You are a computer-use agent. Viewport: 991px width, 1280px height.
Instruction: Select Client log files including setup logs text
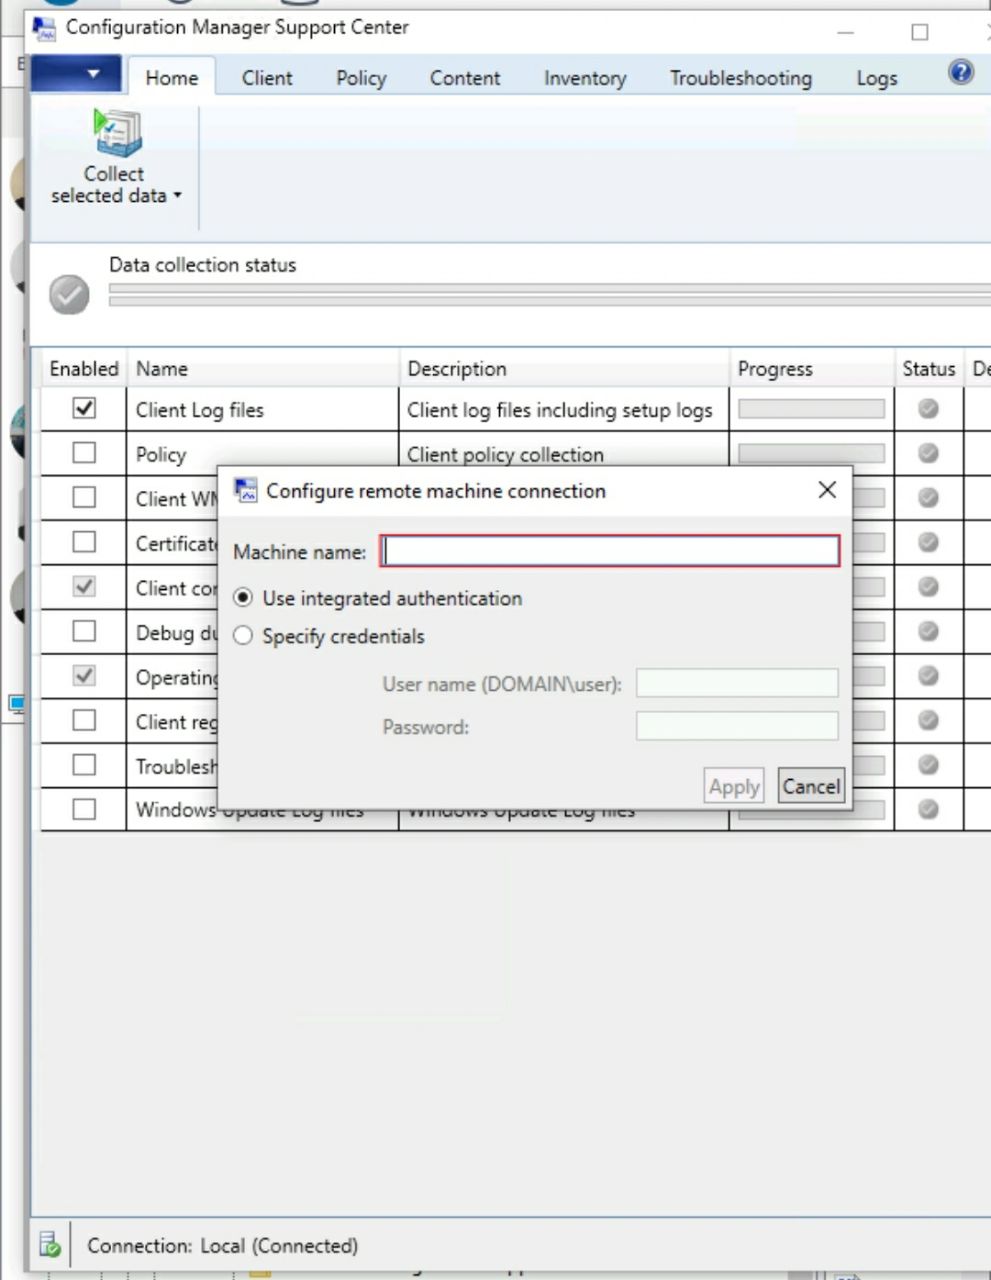click(560, 410)
